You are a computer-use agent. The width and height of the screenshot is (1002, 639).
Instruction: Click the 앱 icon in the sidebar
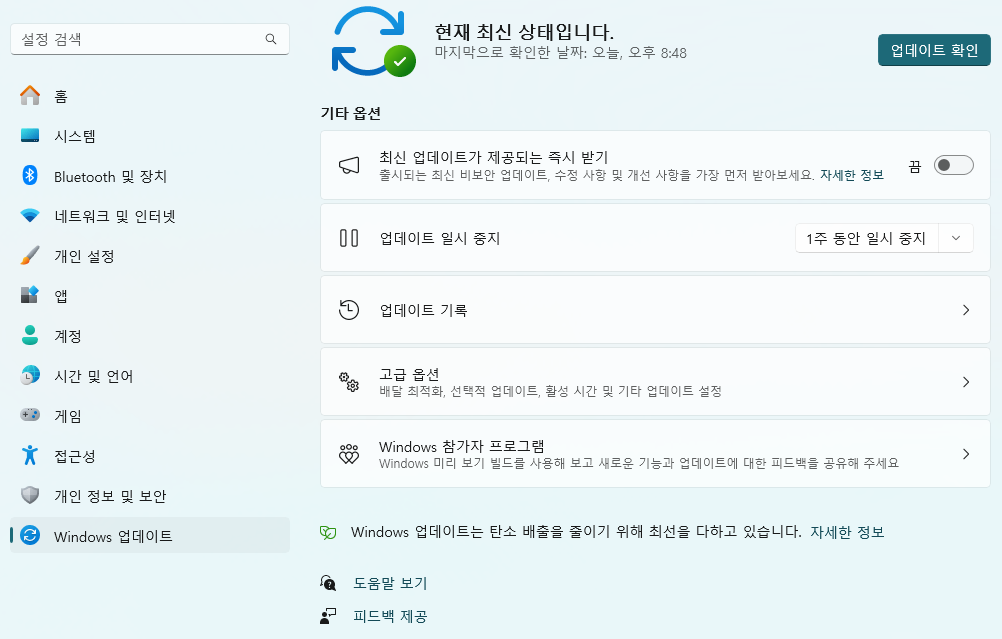tap(30, 295)
